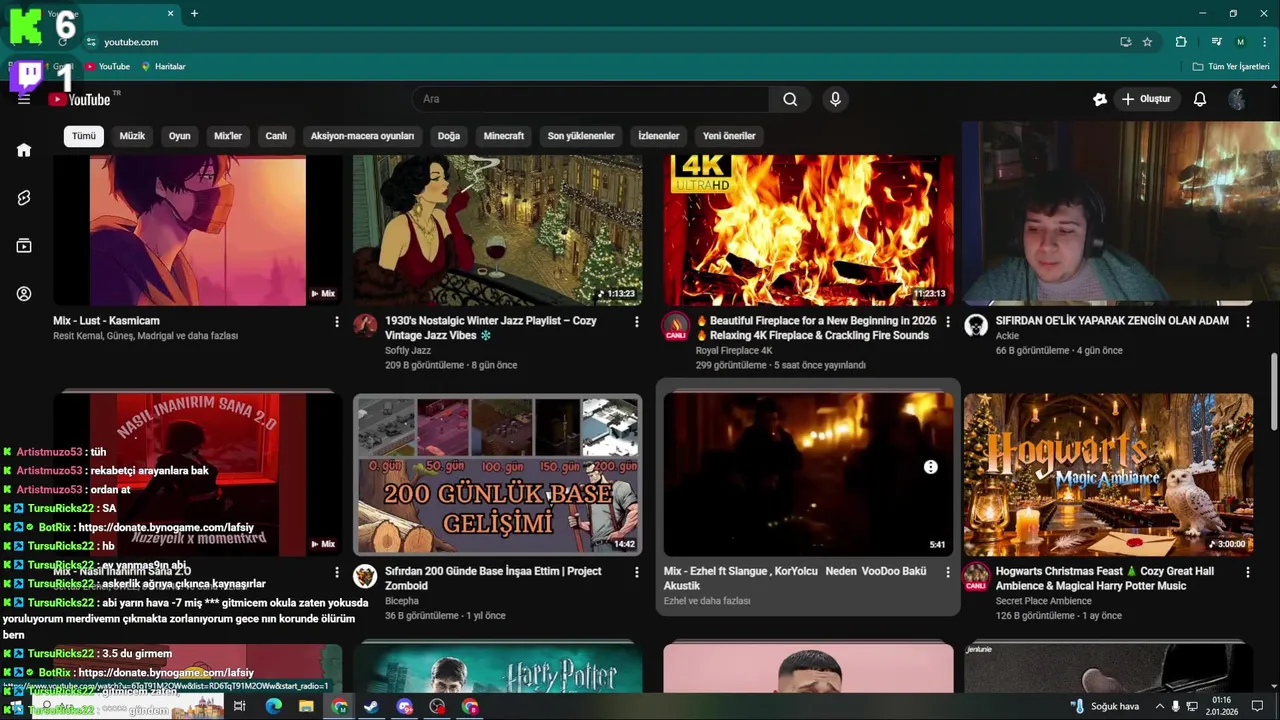
Task: Open Softly Jazz channel avatar
Action: [x=366, y=326]
